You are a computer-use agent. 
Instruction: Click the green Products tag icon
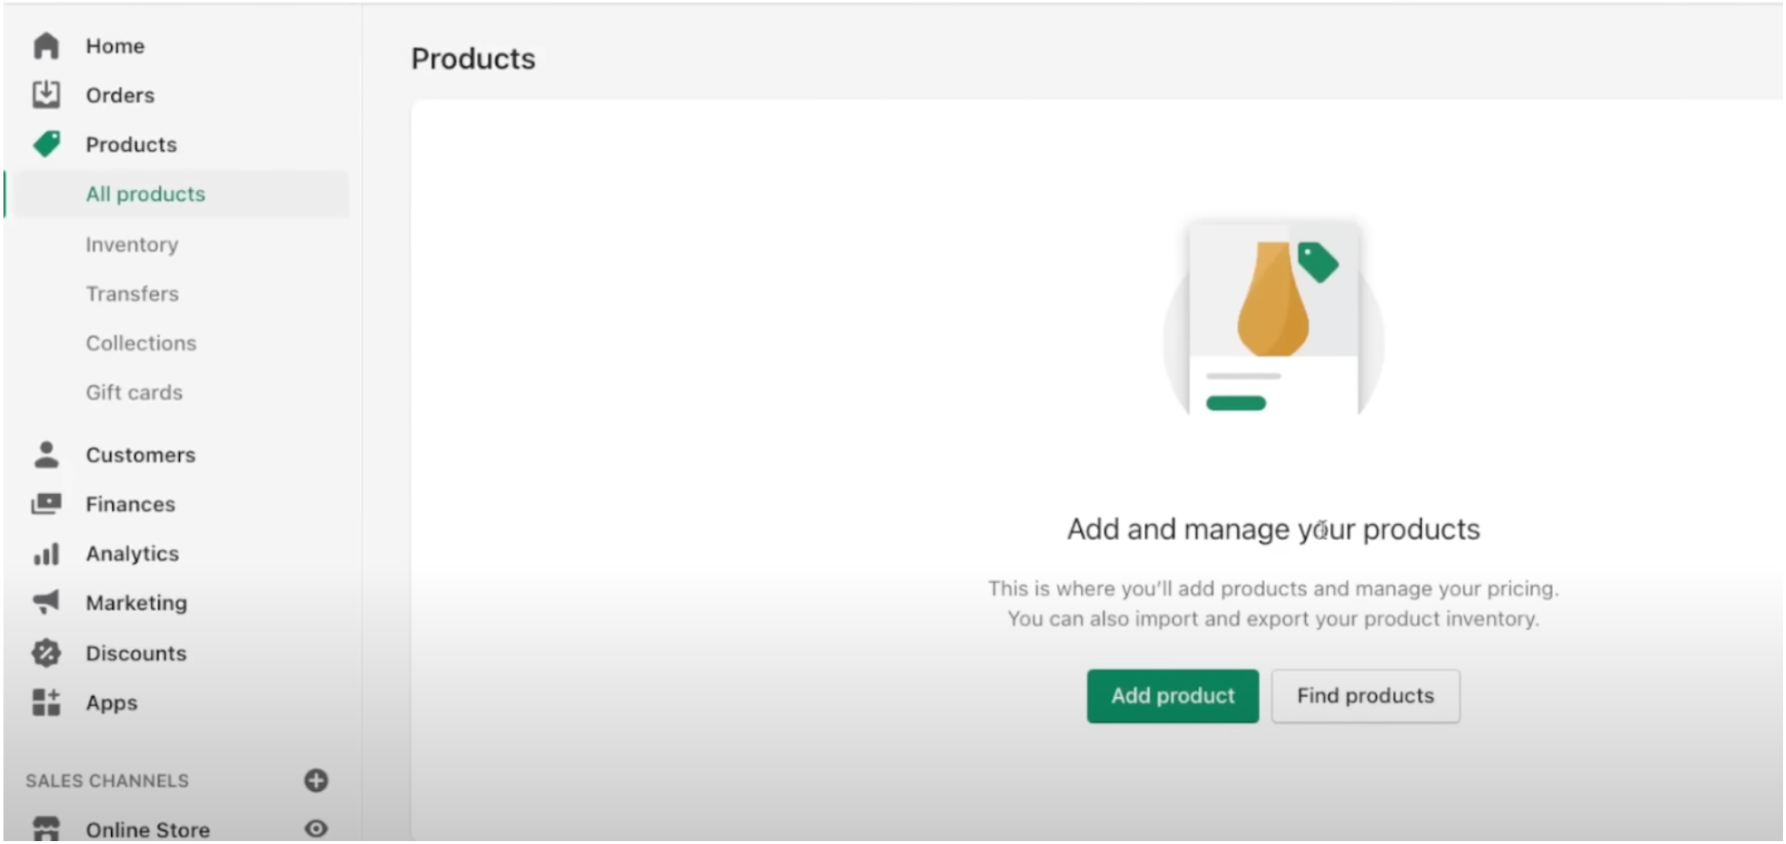coord(46,144)
